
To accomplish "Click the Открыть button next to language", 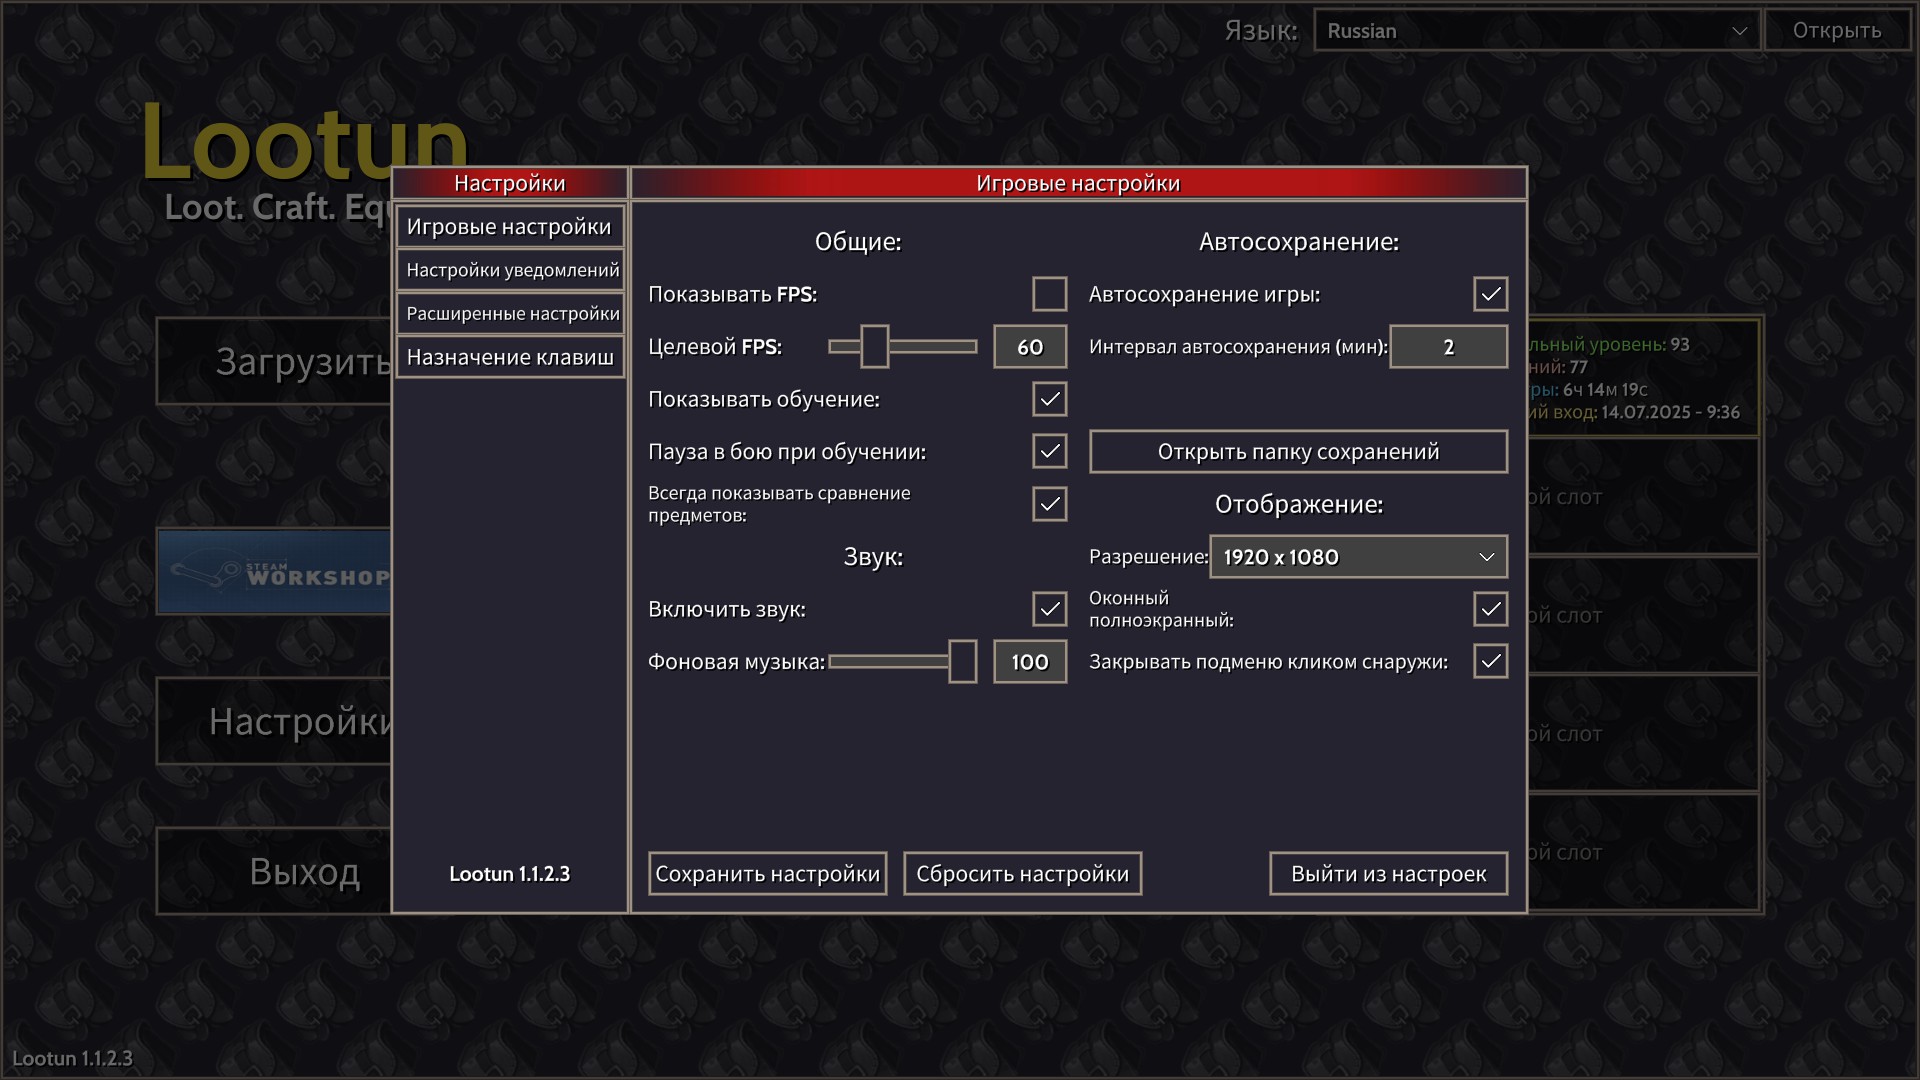I will tap(1837, 31).
